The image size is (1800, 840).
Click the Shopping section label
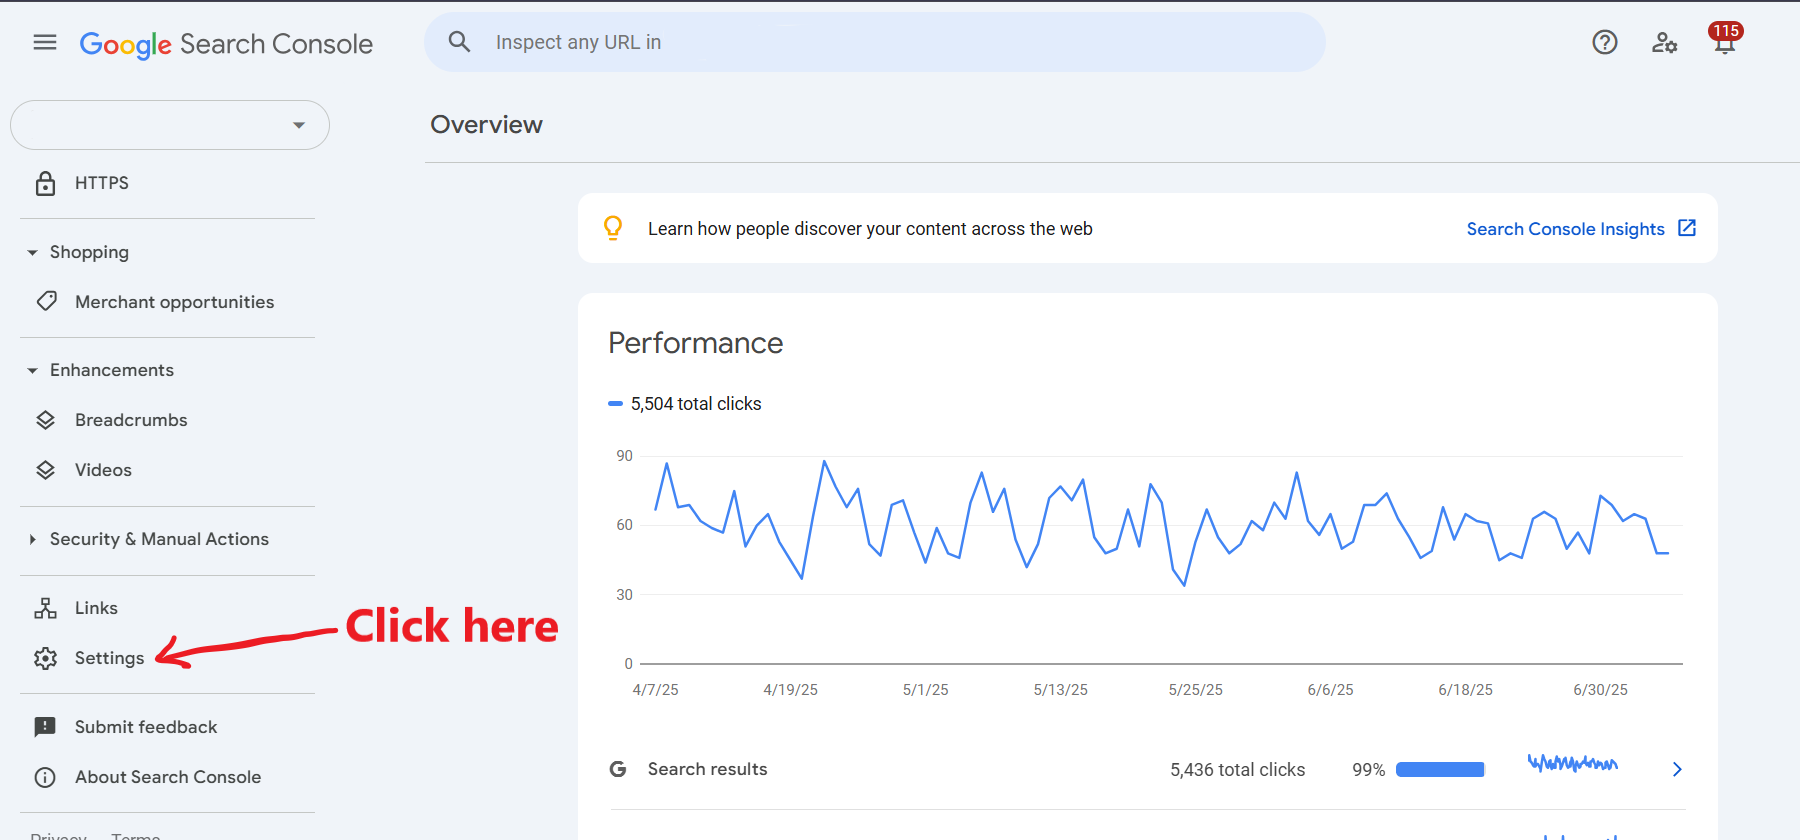pyautogui.click(x=89, y=252)
